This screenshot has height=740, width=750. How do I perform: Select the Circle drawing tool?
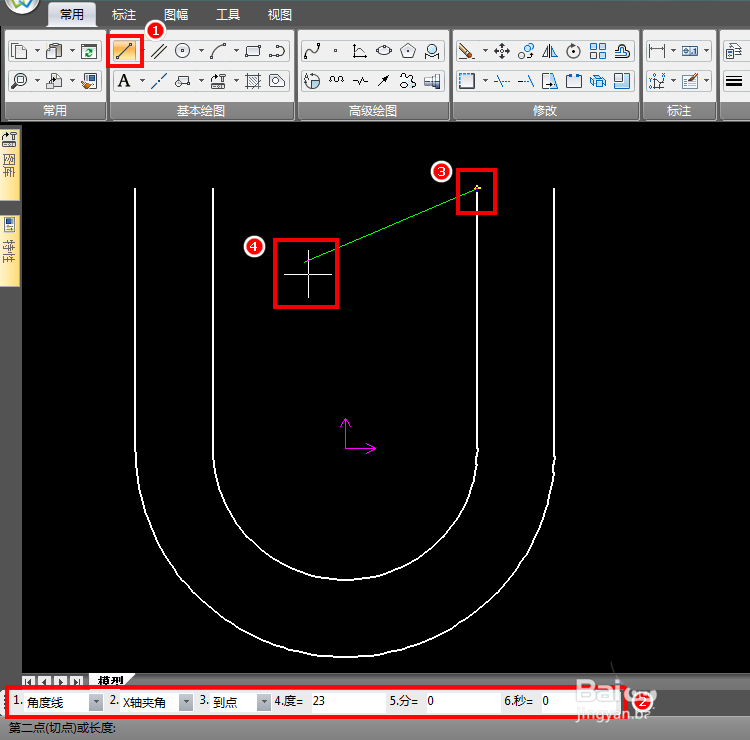coord(183,51)
